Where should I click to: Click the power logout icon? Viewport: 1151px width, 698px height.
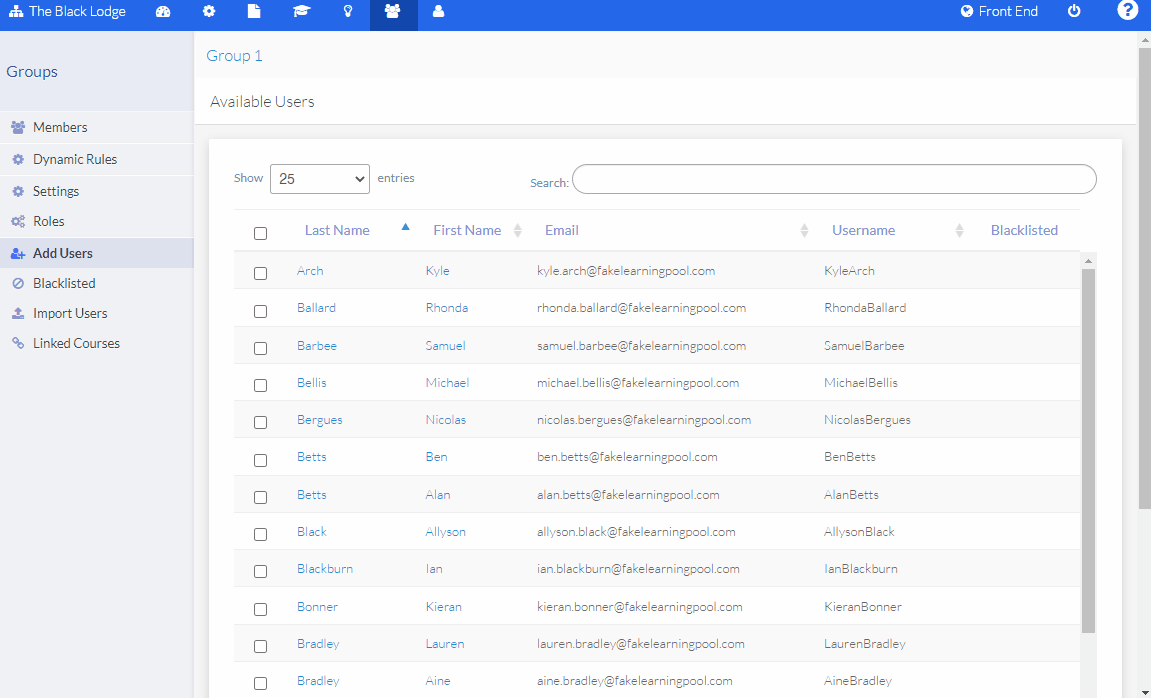1074,12
